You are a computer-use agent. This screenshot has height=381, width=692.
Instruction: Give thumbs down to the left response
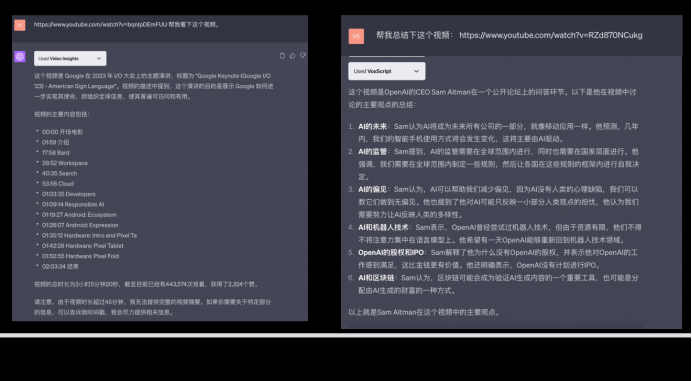tap(303, 56)
